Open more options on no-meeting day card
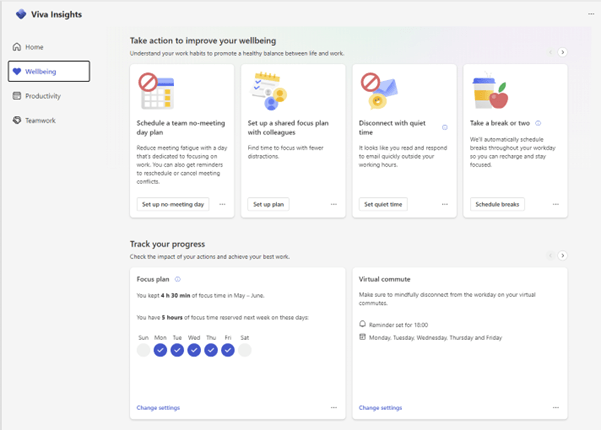601x430 pixels. [222, 204]
